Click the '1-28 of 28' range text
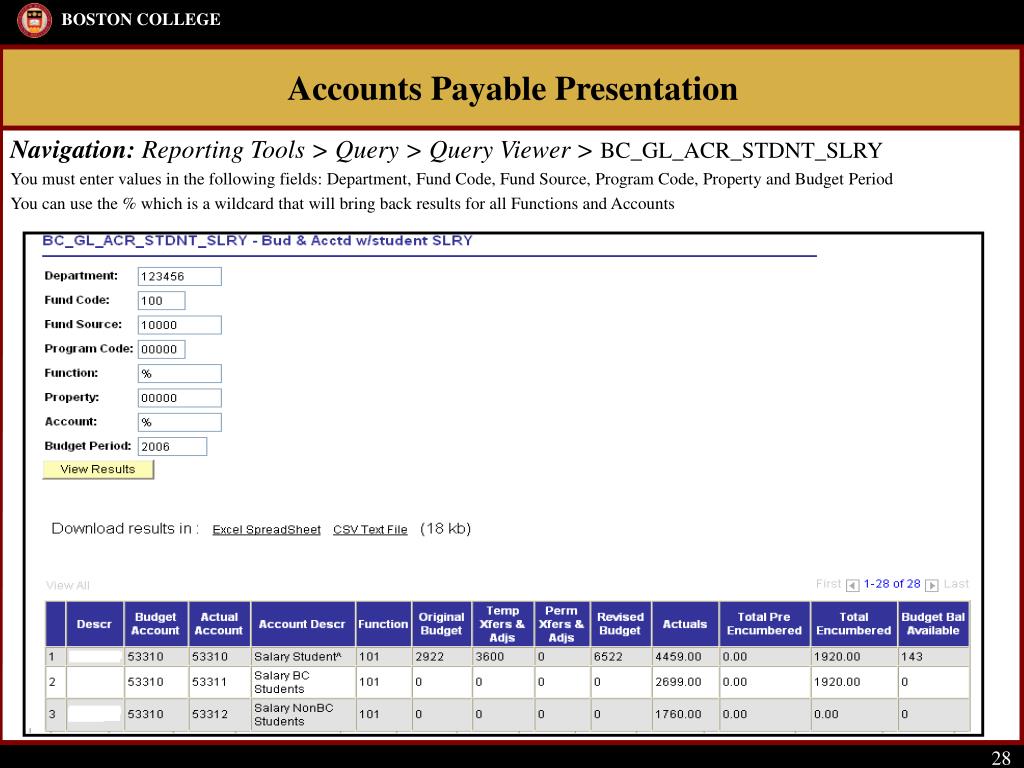 coord(892,584)
